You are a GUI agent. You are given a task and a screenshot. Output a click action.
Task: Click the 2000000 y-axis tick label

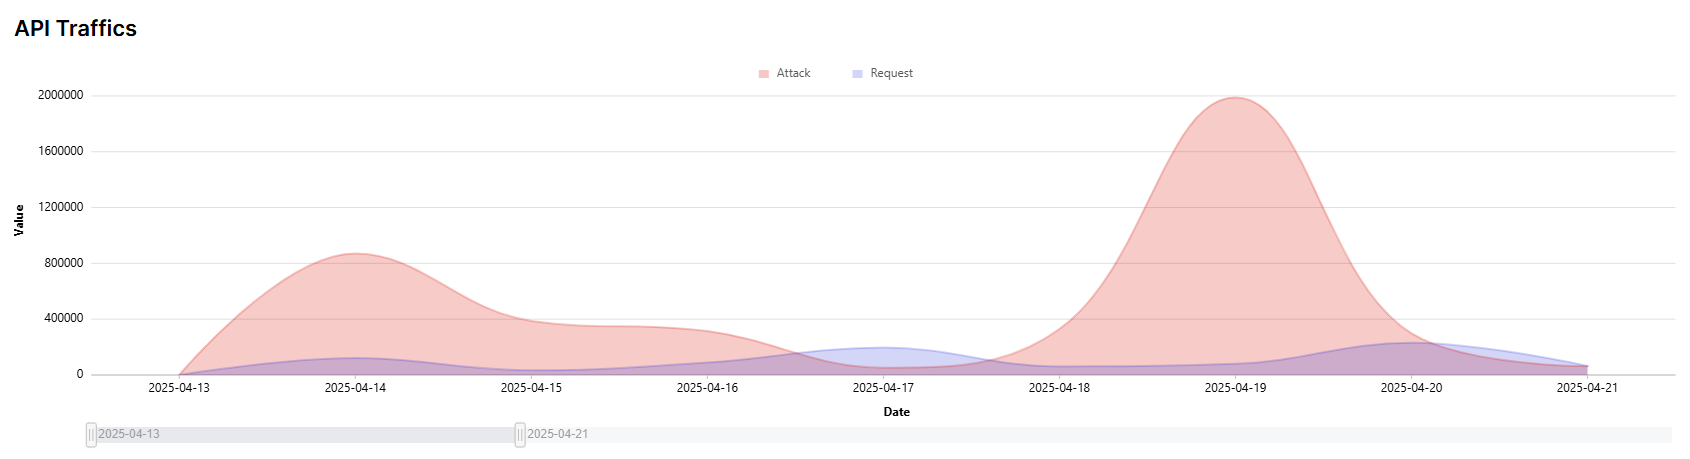coord(61,96)
